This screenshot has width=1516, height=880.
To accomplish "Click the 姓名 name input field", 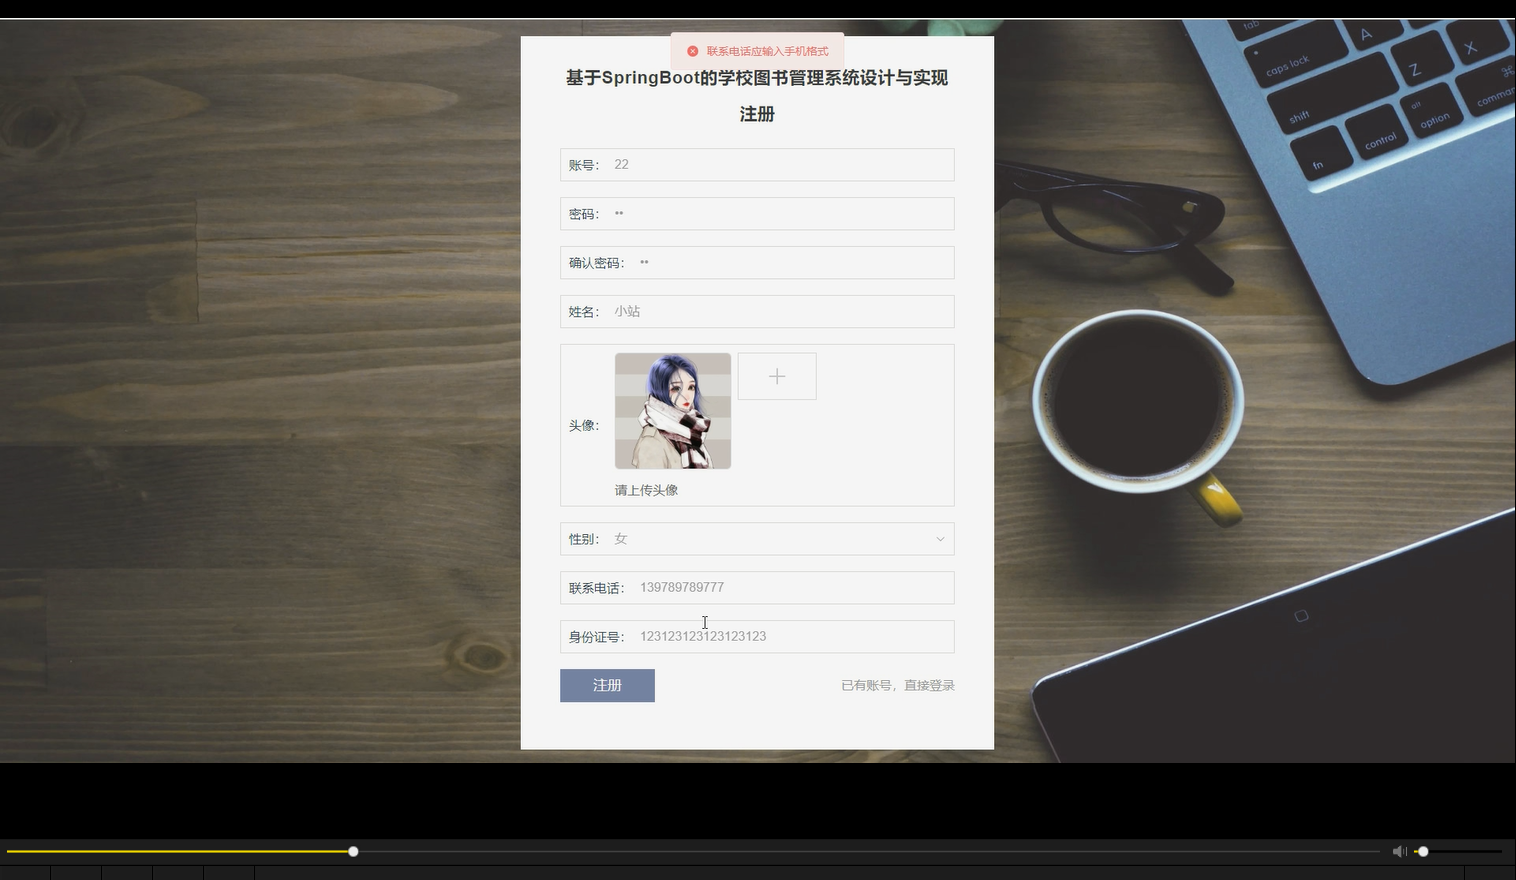I will pos(757,311).
